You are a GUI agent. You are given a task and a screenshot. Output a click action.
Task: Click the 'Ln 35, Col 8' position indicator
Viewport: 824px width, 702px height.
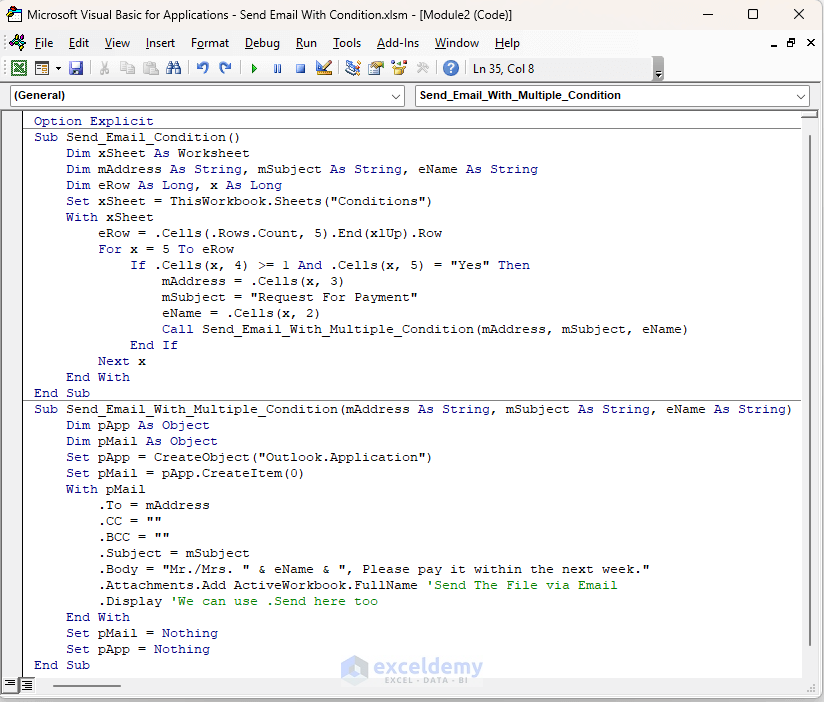click(503, 69)
